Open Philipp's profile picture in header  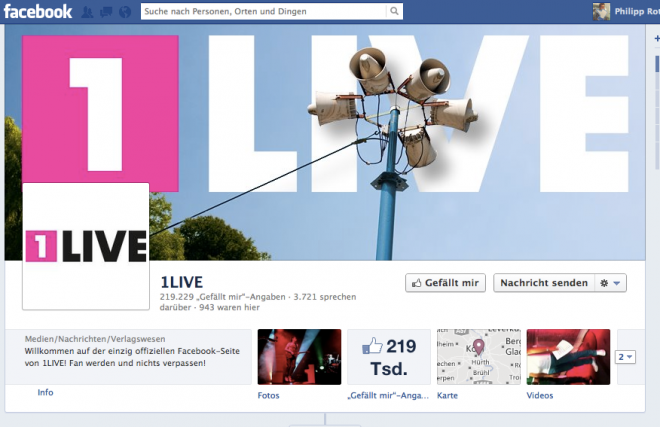pyautogui.click(x=601, y=11)
